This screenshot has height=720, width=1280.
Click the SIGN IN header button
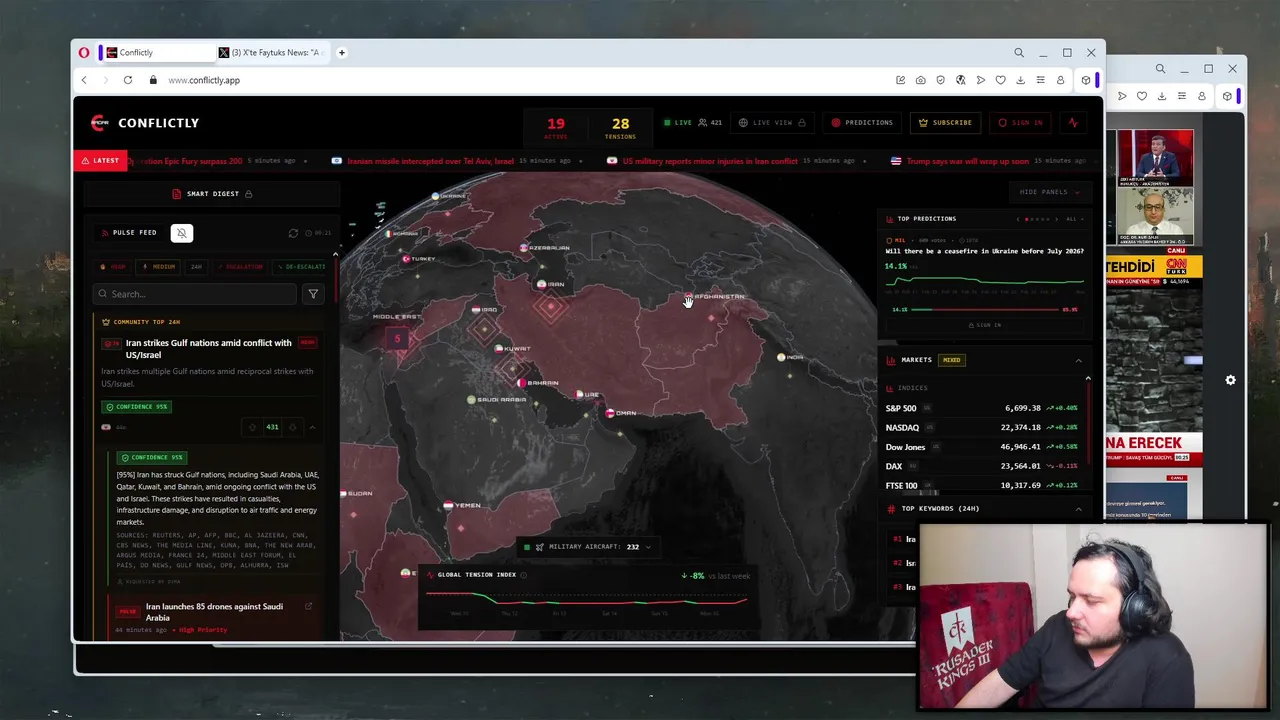pyautogui.click(x=1020, y=123)
